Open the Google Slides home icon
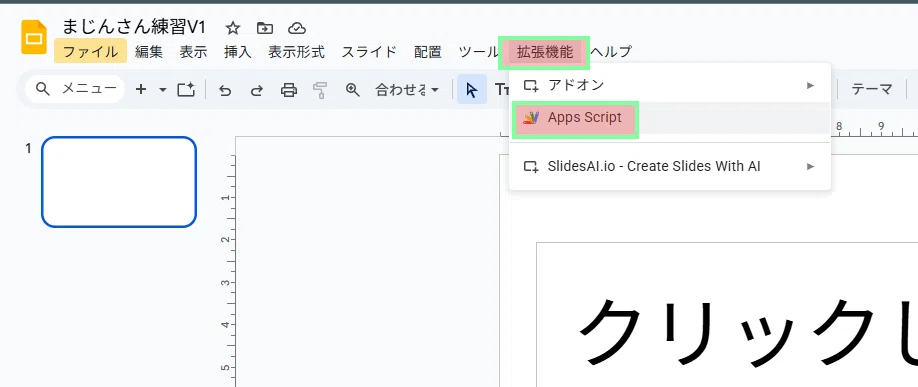This screenshot has height=387, width=918. (34, 37)
